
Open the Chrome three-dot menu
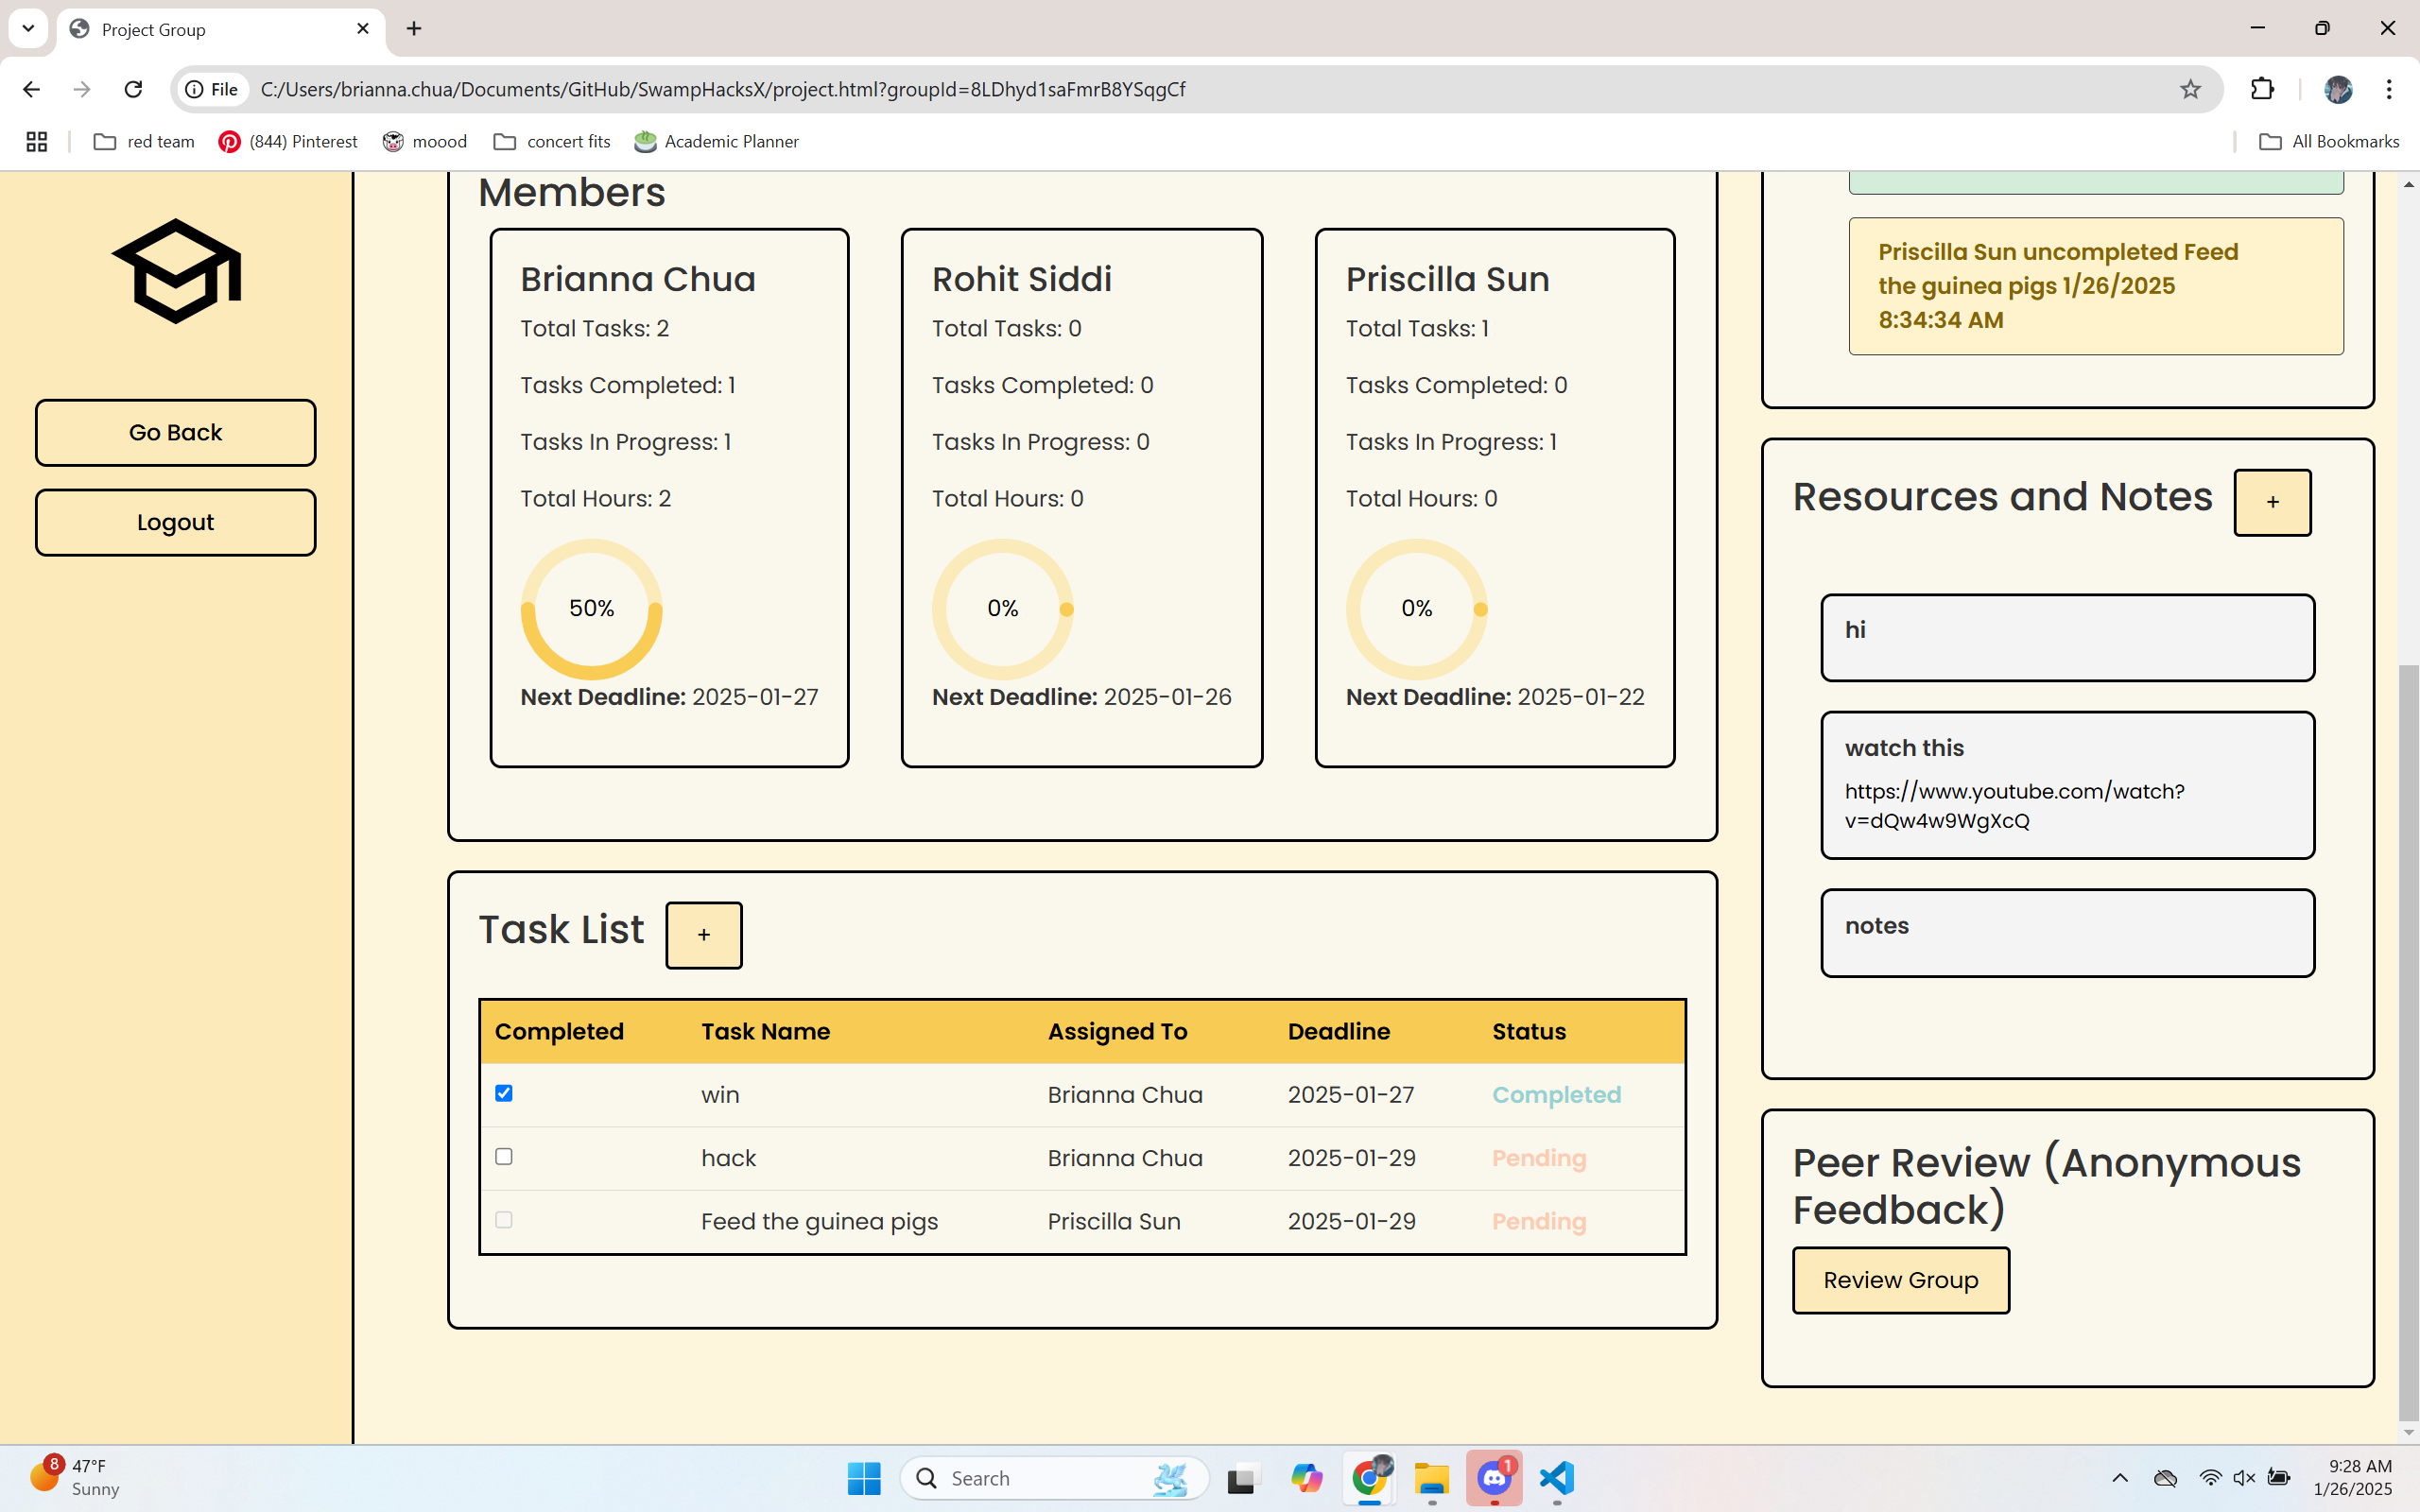coord(2389,89)
